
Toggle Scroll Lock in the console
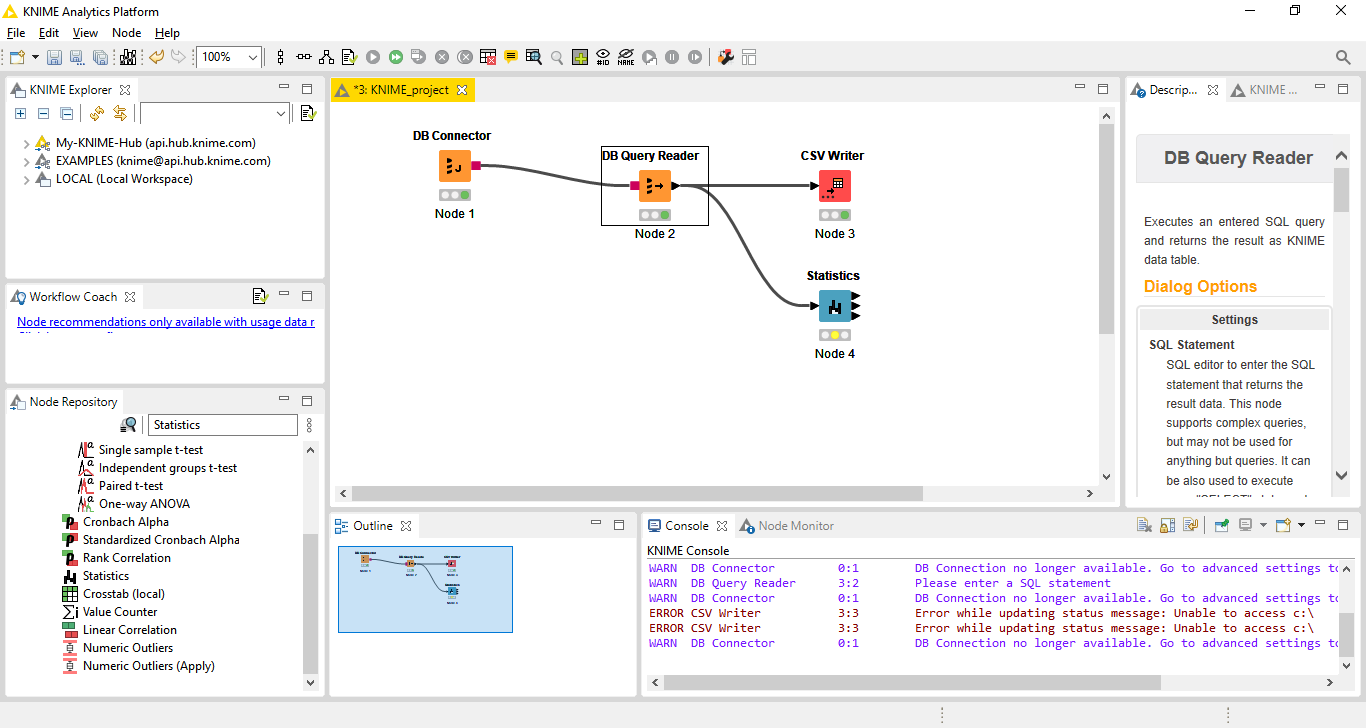(x=1167, y=525)
